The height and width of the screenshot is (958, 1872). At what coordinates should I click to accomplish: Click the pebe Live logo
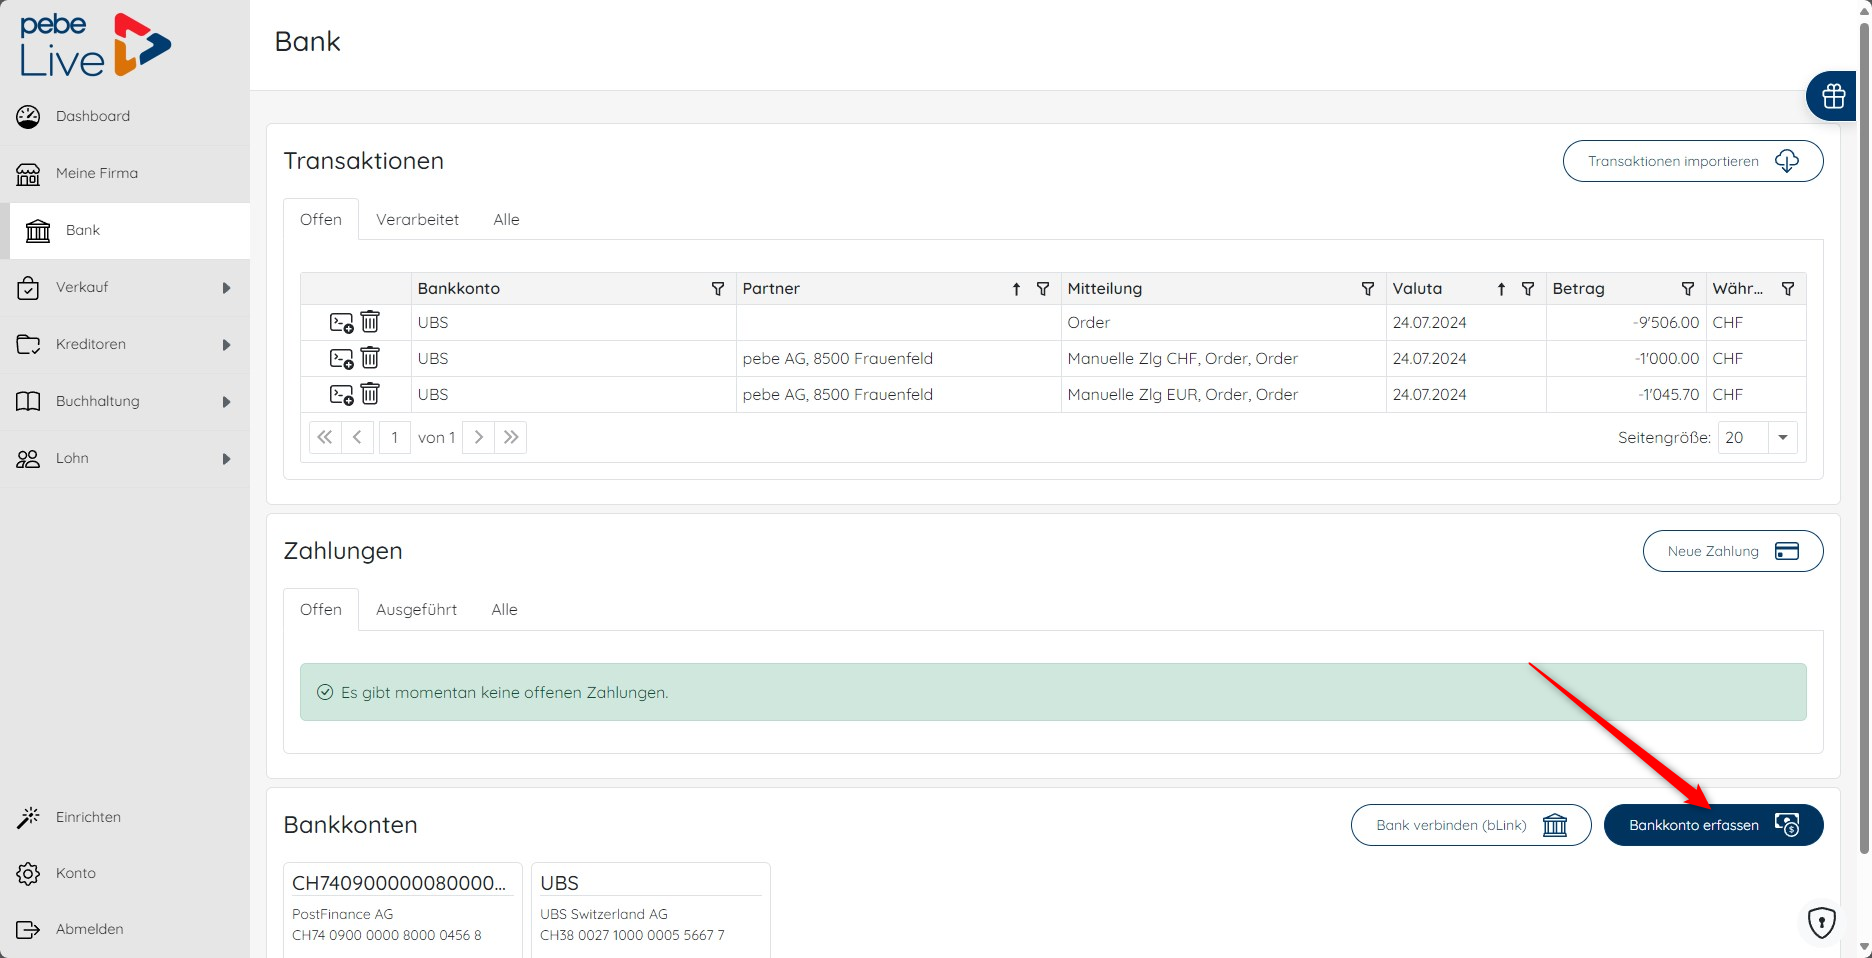[95, 45]
